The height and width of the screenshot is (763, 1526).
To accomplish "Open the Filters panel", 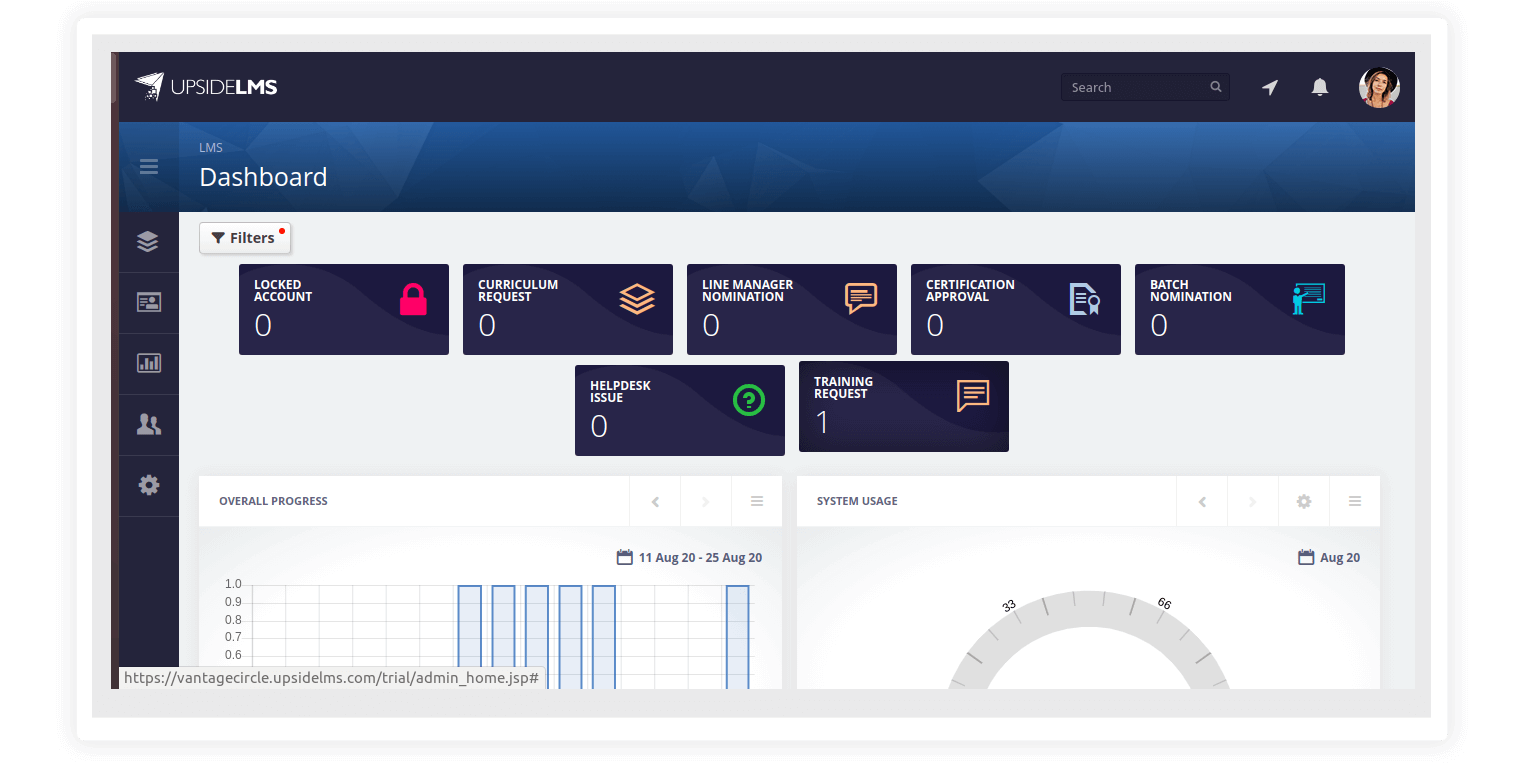I will coord(245,237).
